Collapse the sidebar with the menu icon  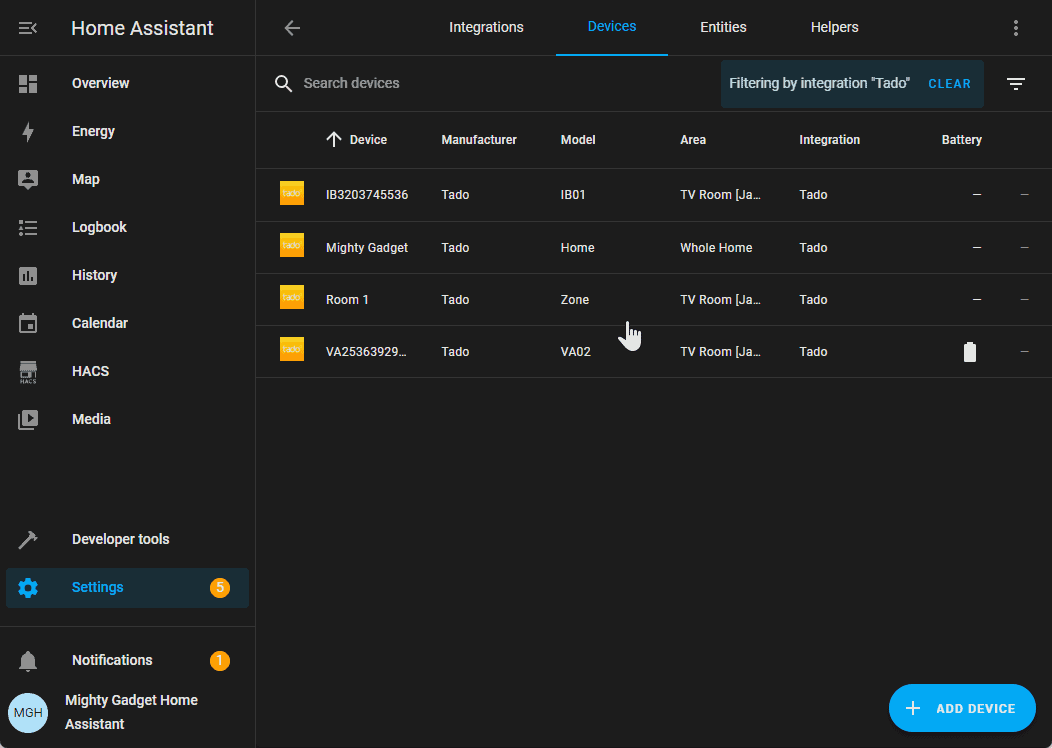point(28,28)
